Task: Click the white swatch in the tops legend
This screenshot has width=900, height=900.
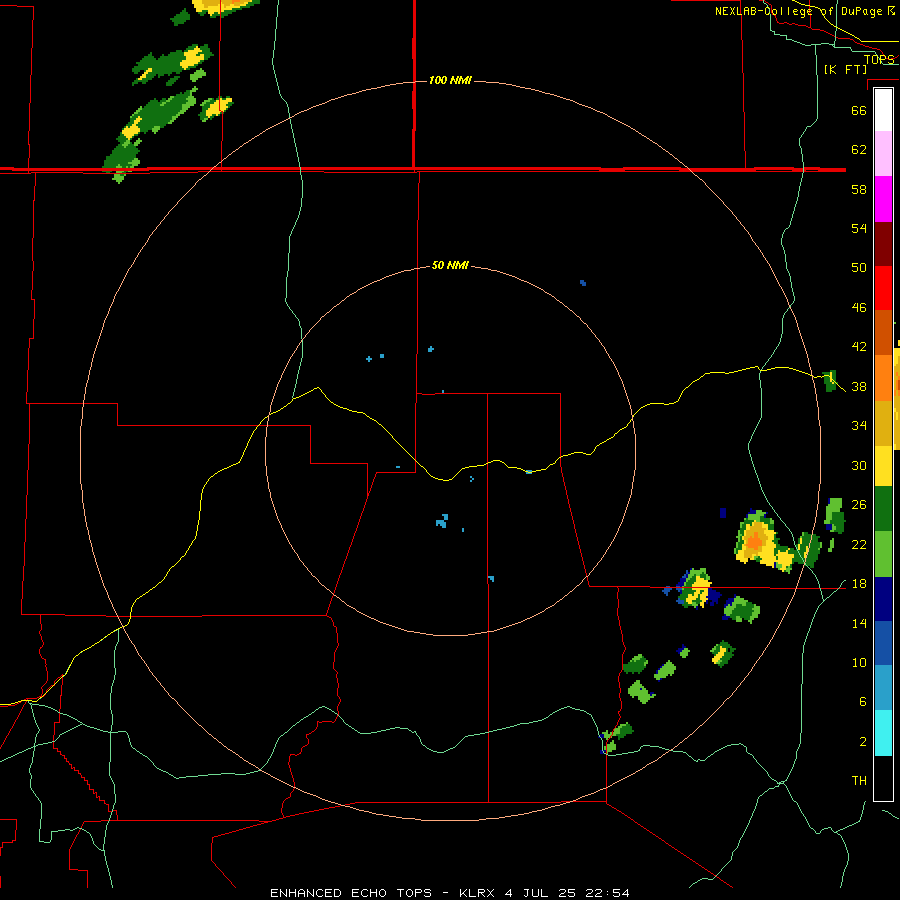Action: point(883,110)
